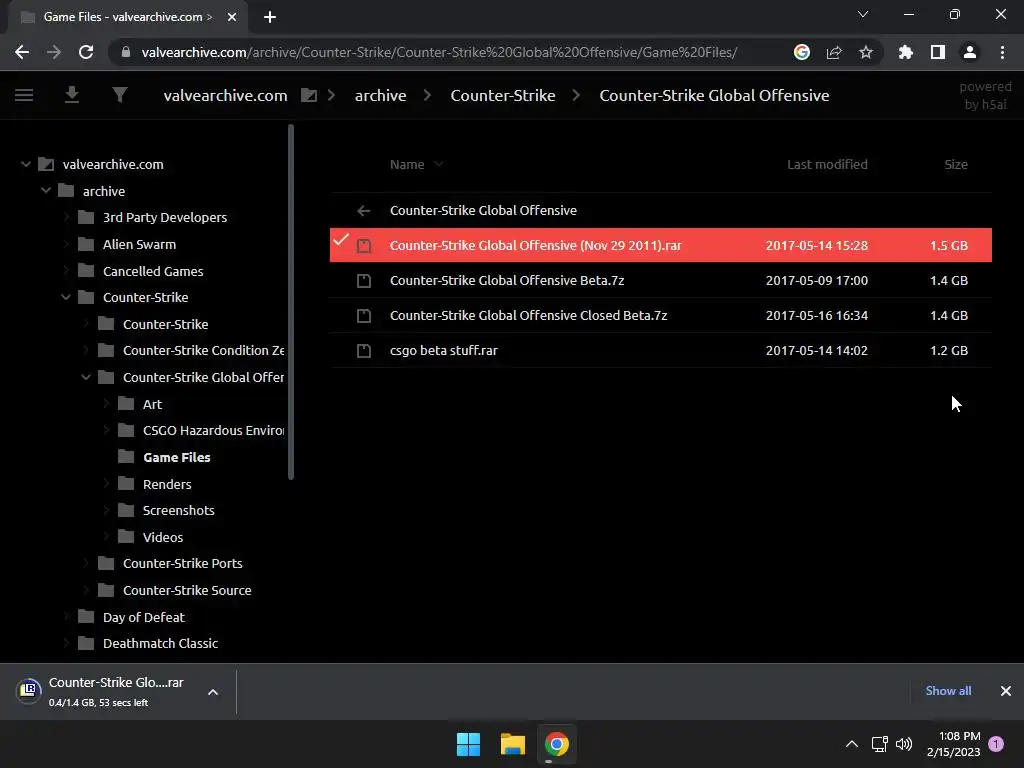The height and width of the screenshot is (768, 1024).
Task: Click the volume speaker tray icon
Action: (x=904, y=744)
